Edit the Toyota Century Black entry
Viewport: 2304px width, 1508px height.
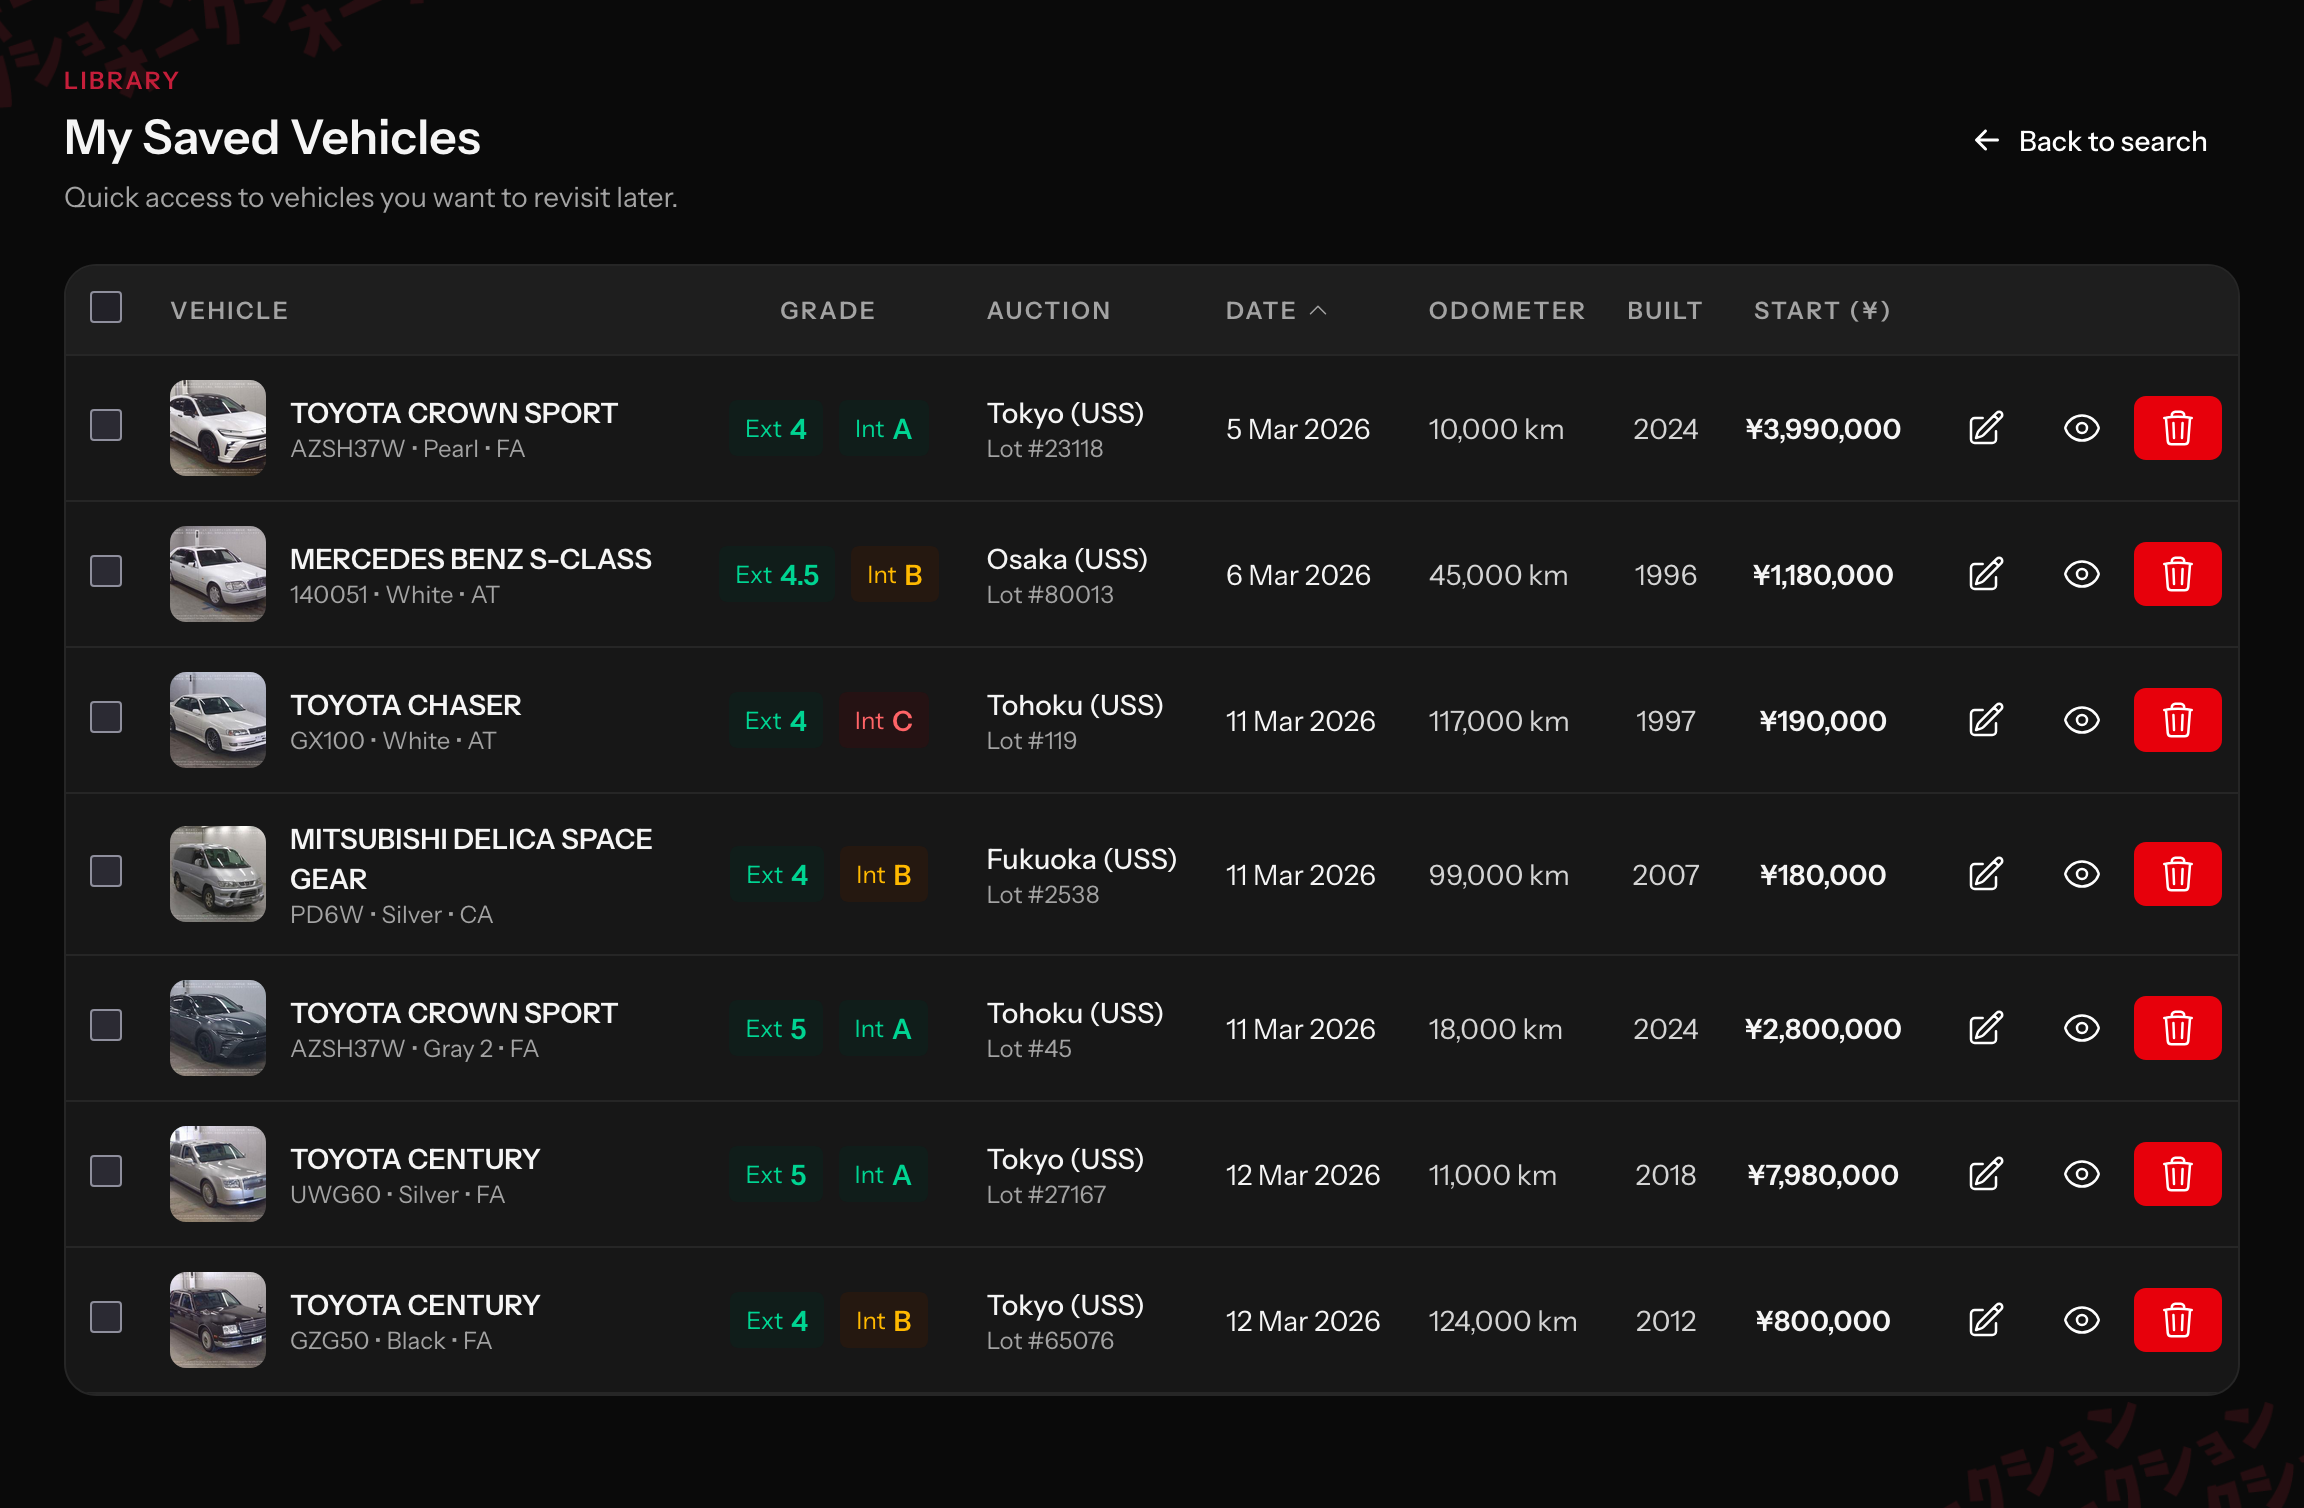(x=1985, y=1320)
